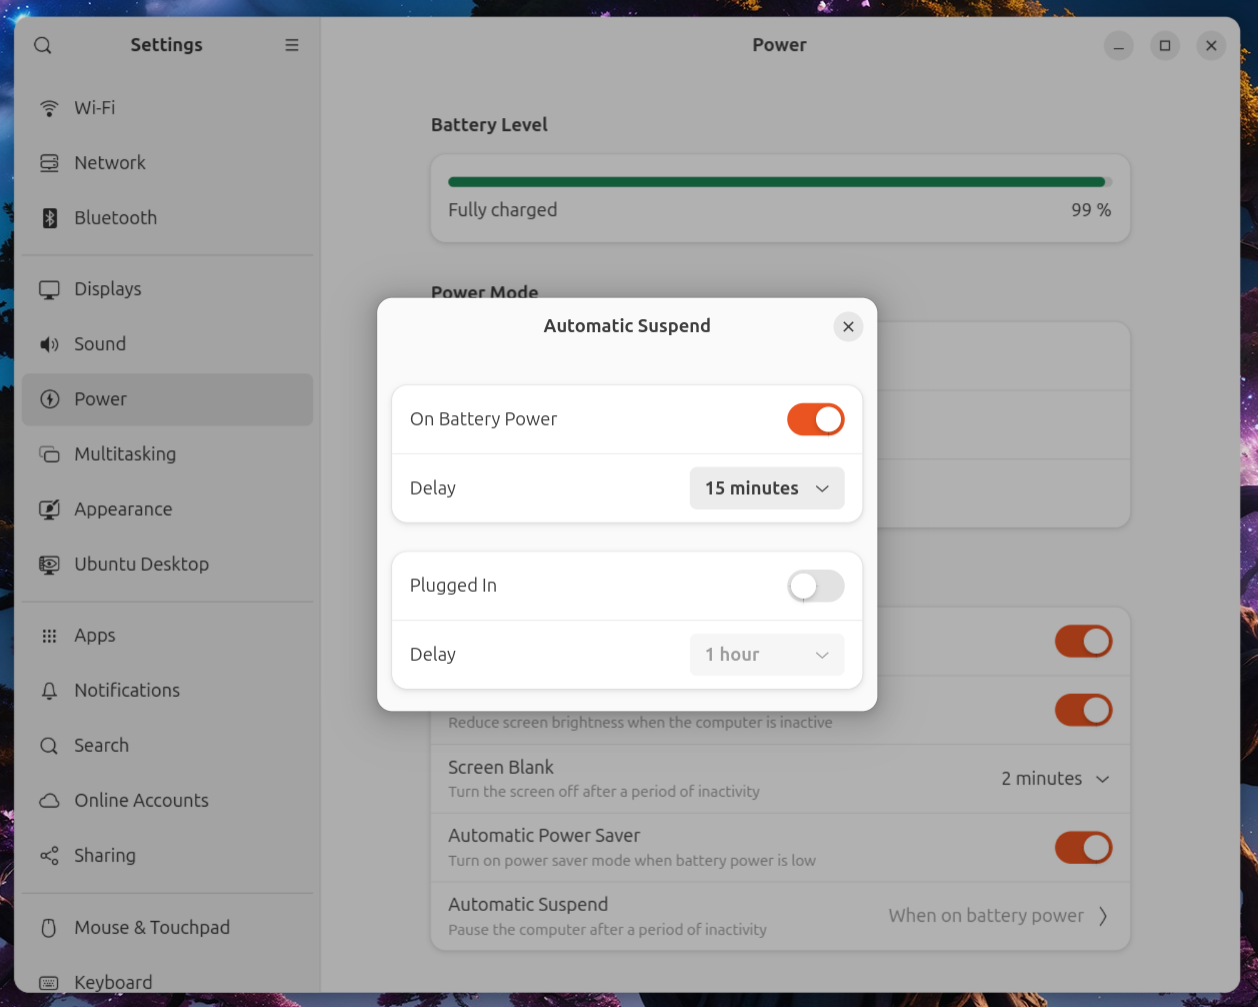1258x1007 pixels.
Task: Open the Sharing settings panel
Action: click(x=103, y=855)
